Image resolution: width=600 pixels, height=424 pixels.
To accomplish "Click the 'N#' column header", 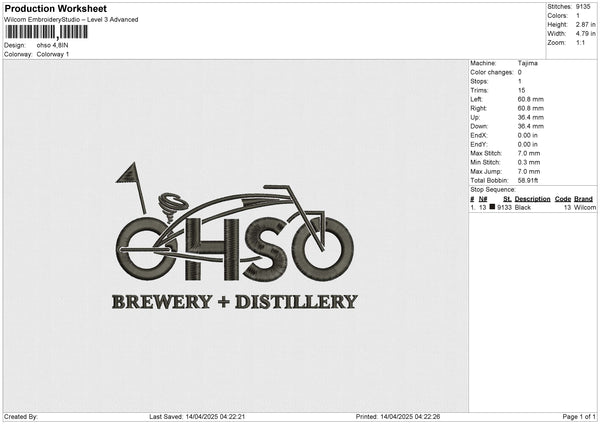I will pyautogui.click(x=483, y=199).
